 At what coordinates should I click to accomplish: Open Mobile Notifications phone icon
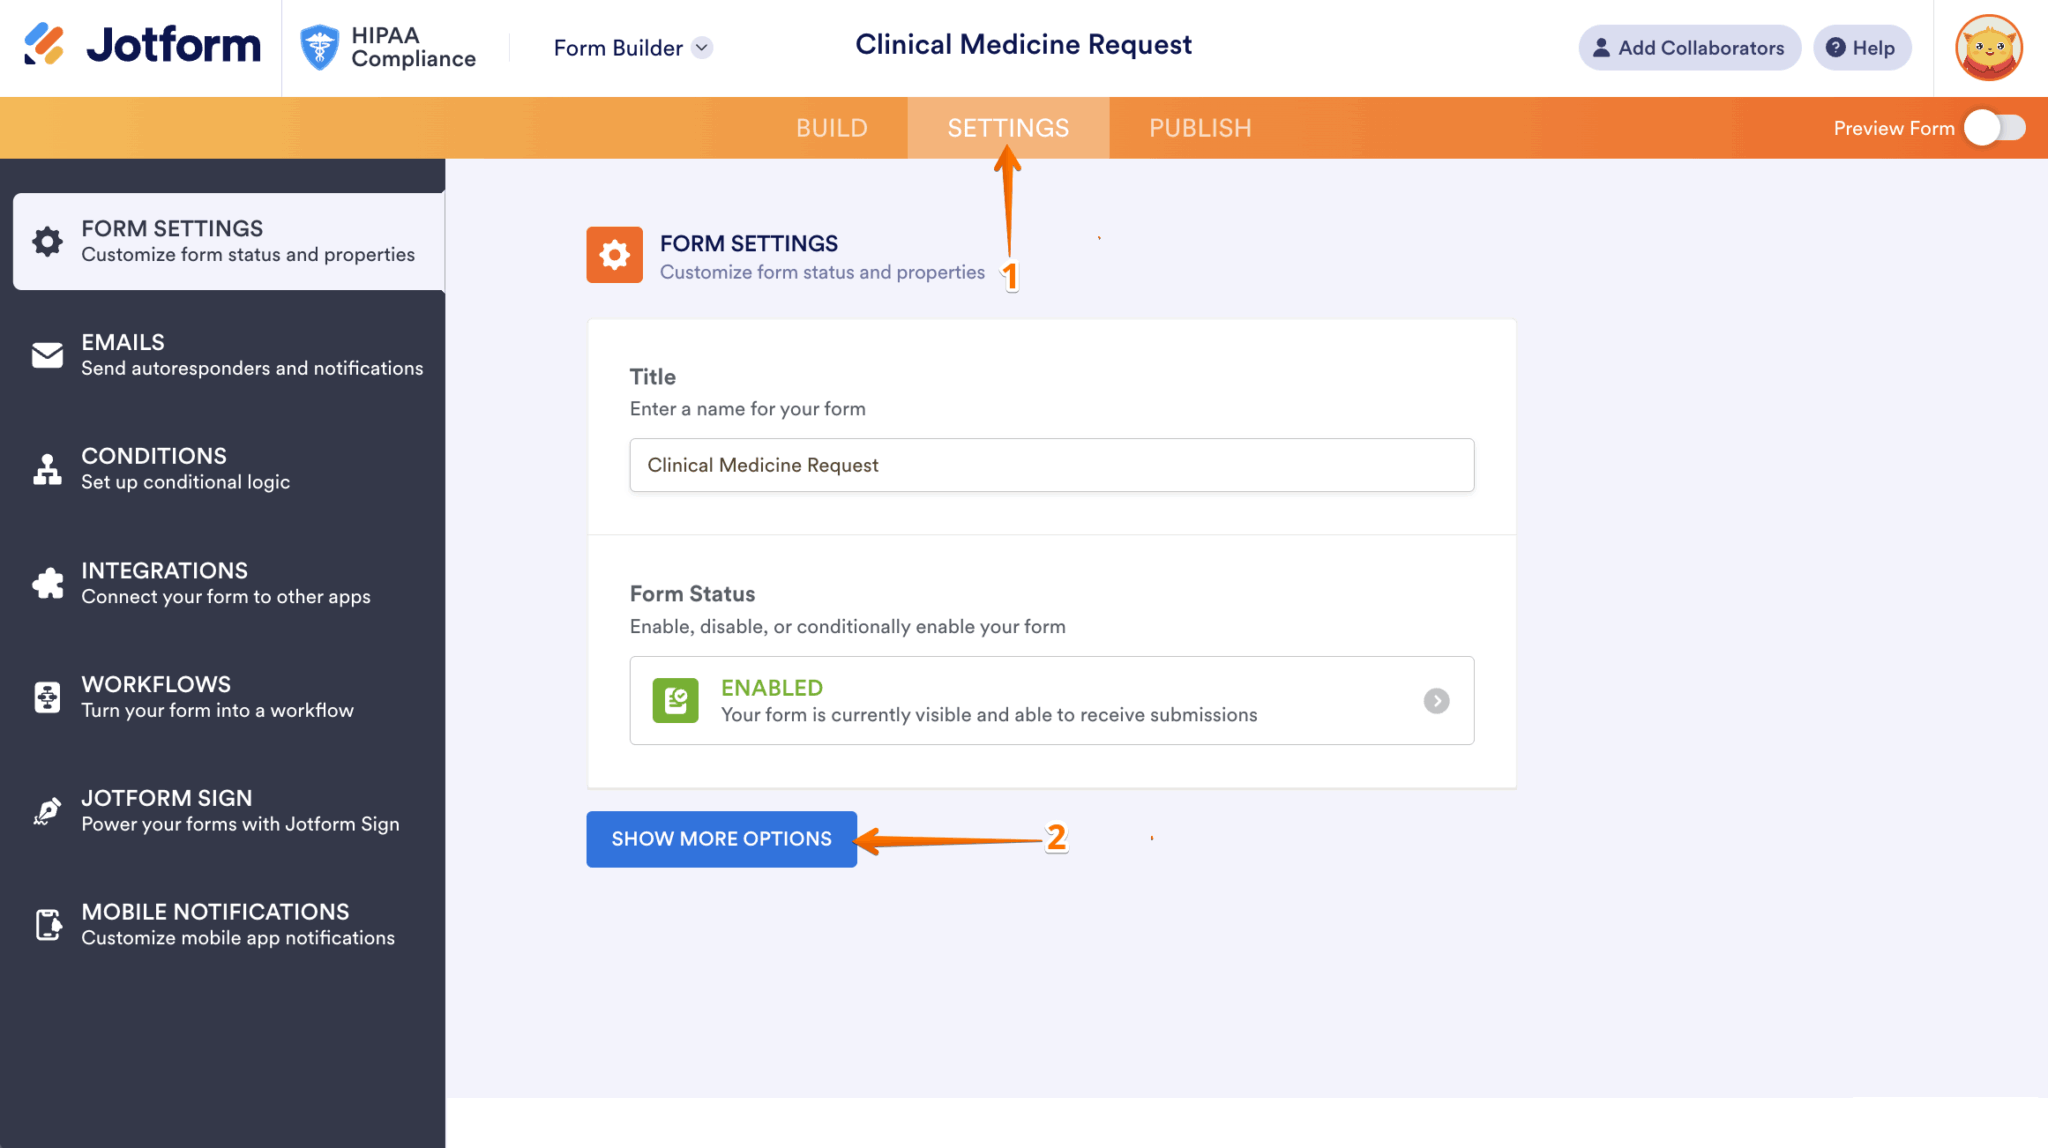47,924
